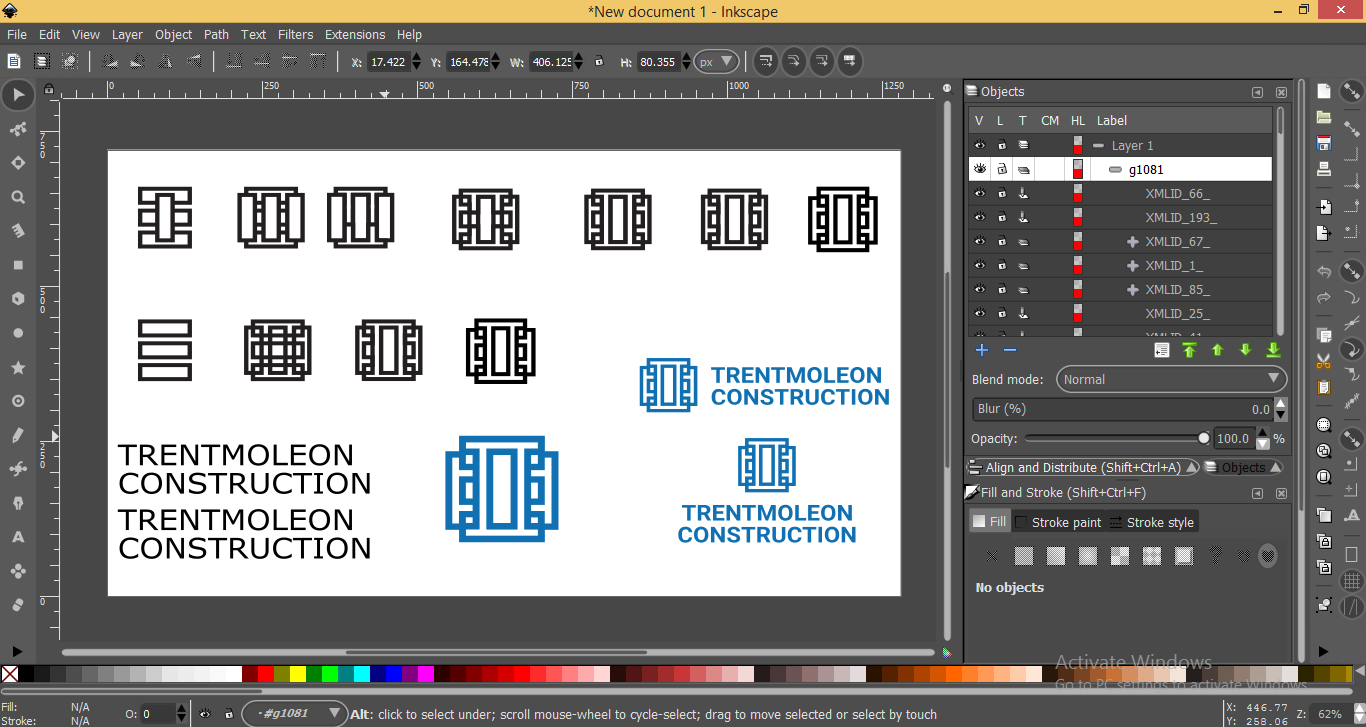
Task: Select the Bezier pen tool
Action: tap(17, 469)
